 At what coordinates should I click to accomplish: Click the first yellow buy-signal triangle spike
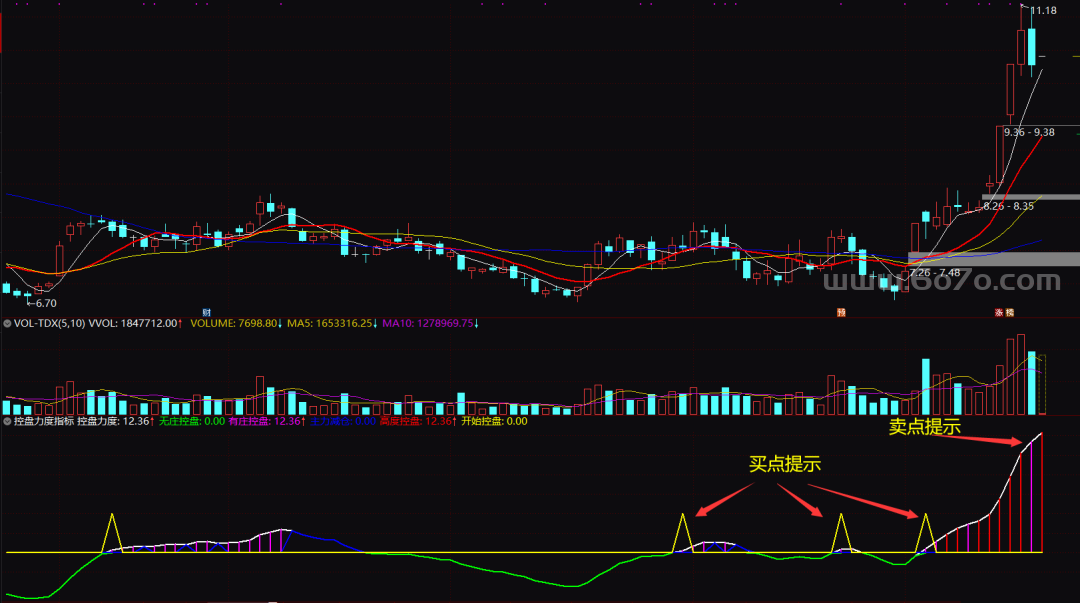point(112,531)
